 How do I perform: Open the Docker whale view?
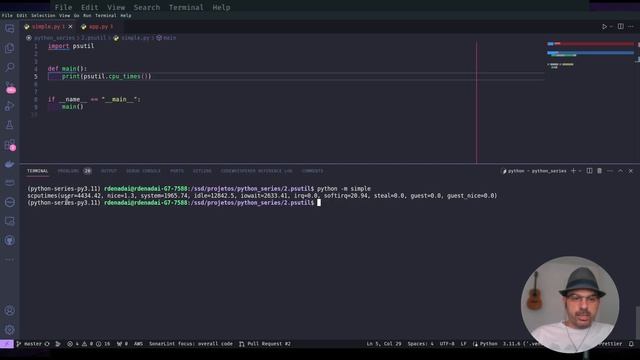click(x=9, y=164)
